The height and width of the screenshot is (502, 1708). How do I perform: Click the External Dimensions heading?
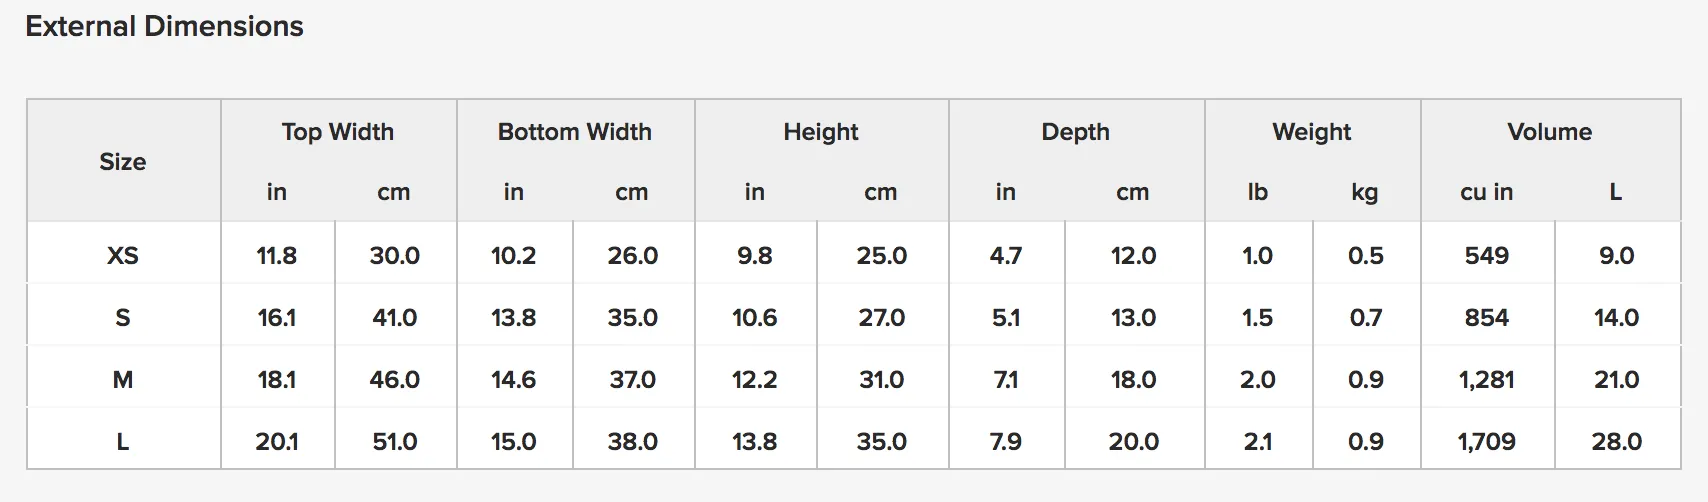pyautogui.click(x=165, y=26)
